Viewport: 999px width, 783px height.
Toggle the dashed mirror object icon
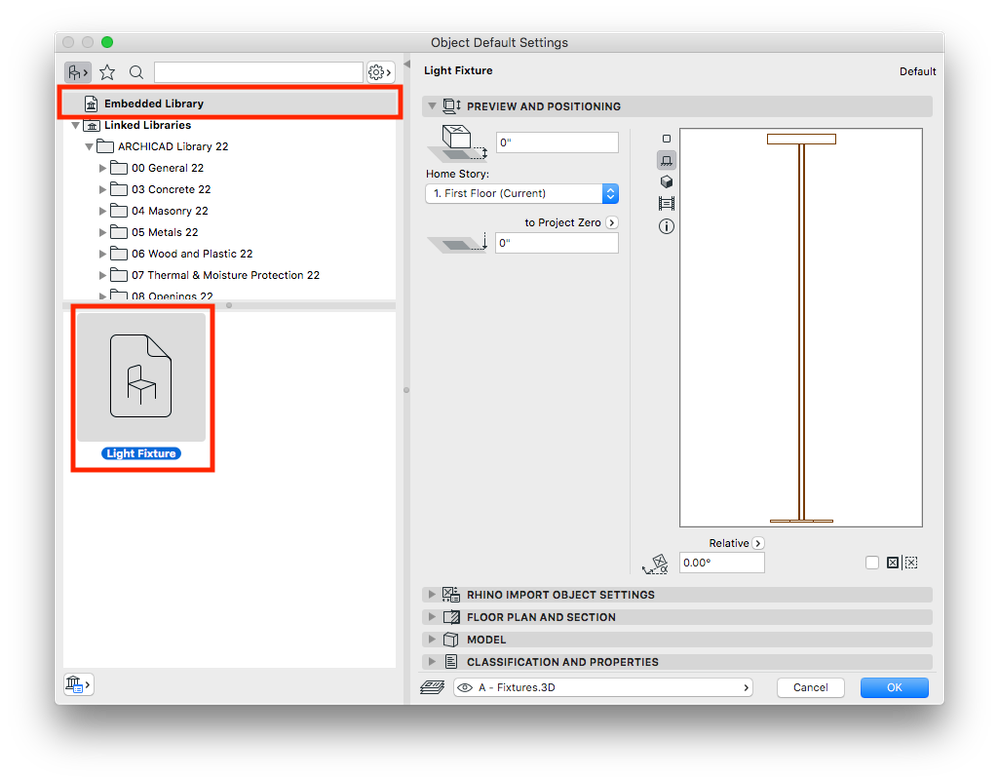pyautogui.click(x=911, y=563)
